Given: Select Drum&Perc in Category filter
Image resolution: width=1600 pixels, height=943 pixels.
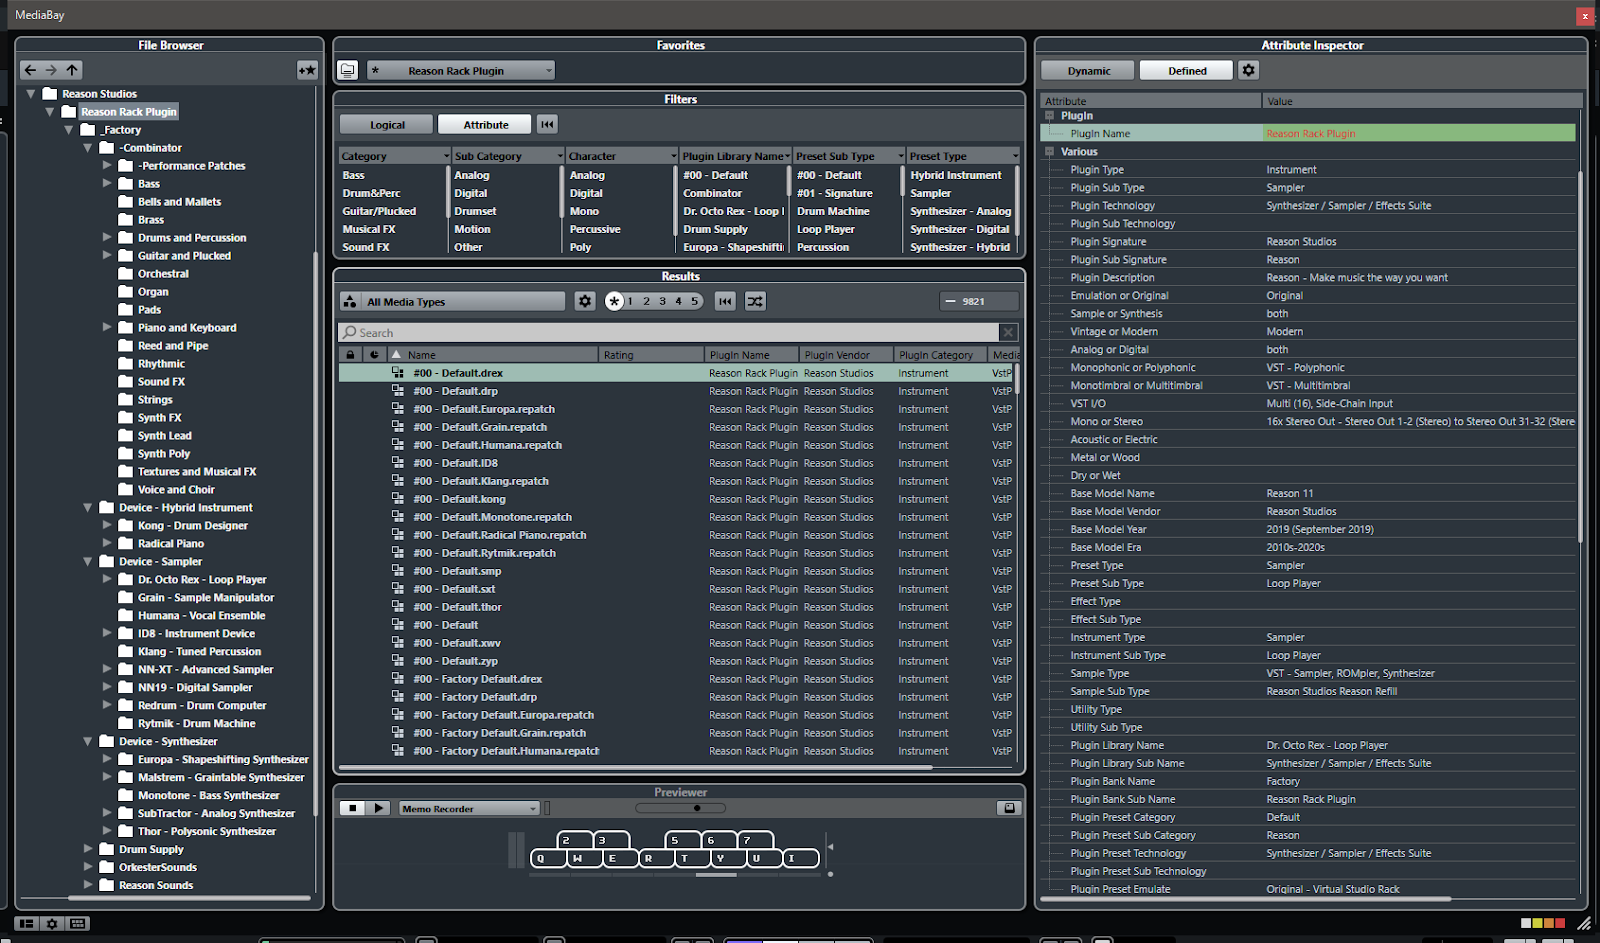Looking at the screenshot, I should (371, 193).
